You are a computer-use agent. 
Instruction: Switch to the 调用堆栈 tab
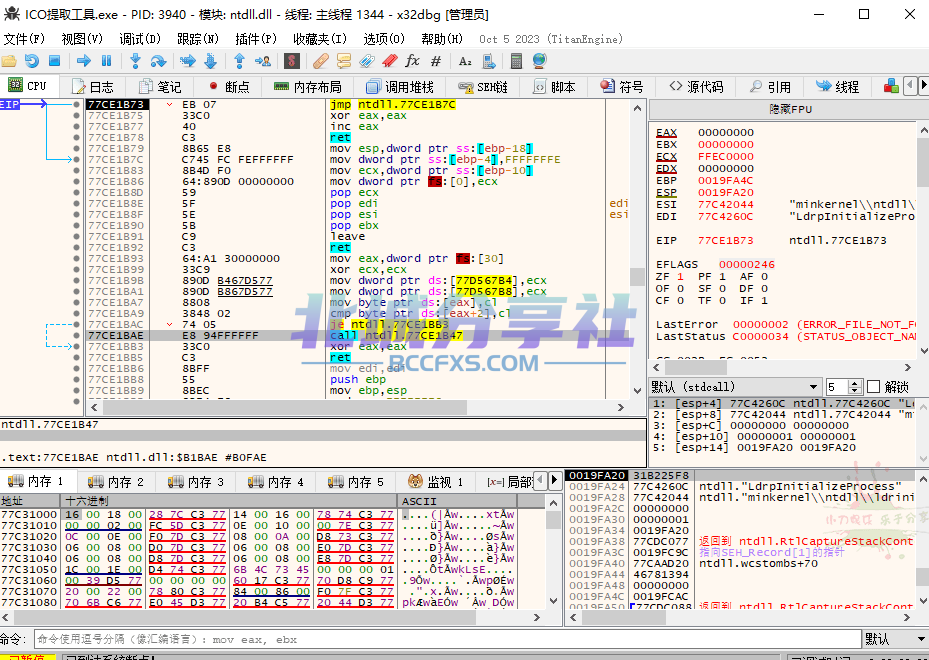(x=400, y=86)
